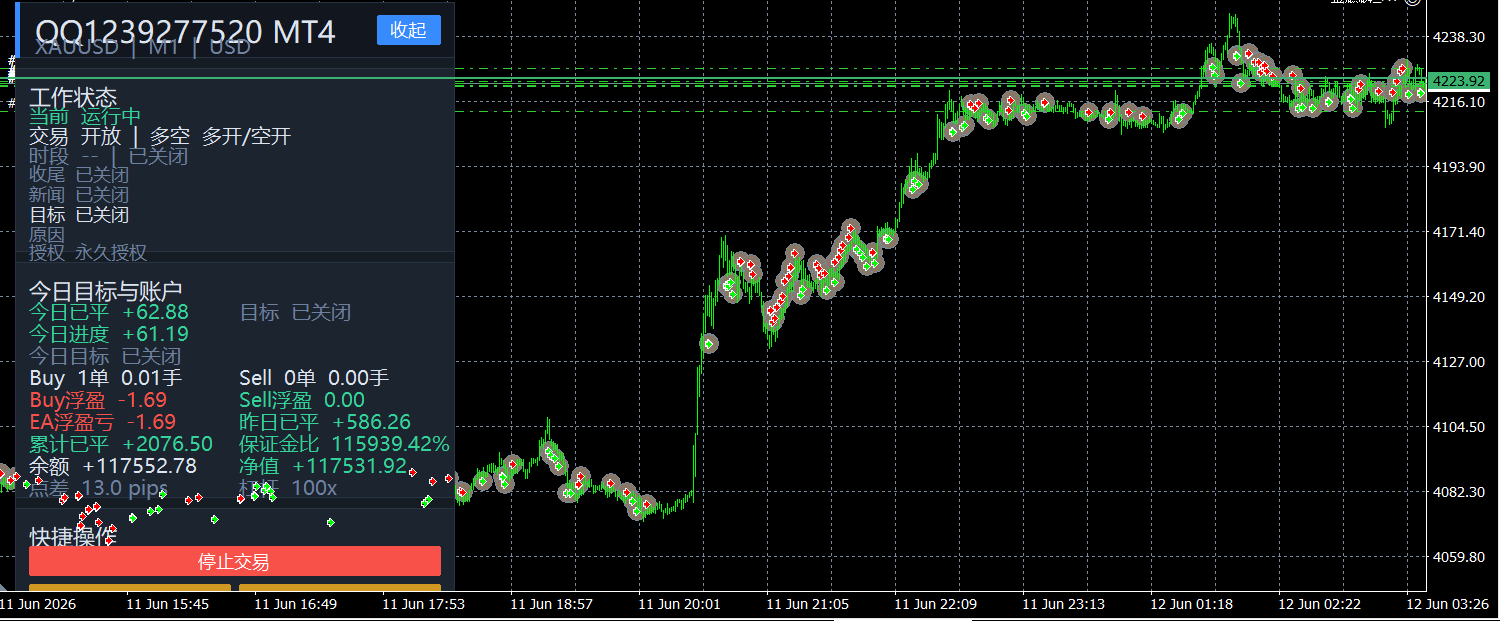Click the red 停止交易 button

point(235,562)
